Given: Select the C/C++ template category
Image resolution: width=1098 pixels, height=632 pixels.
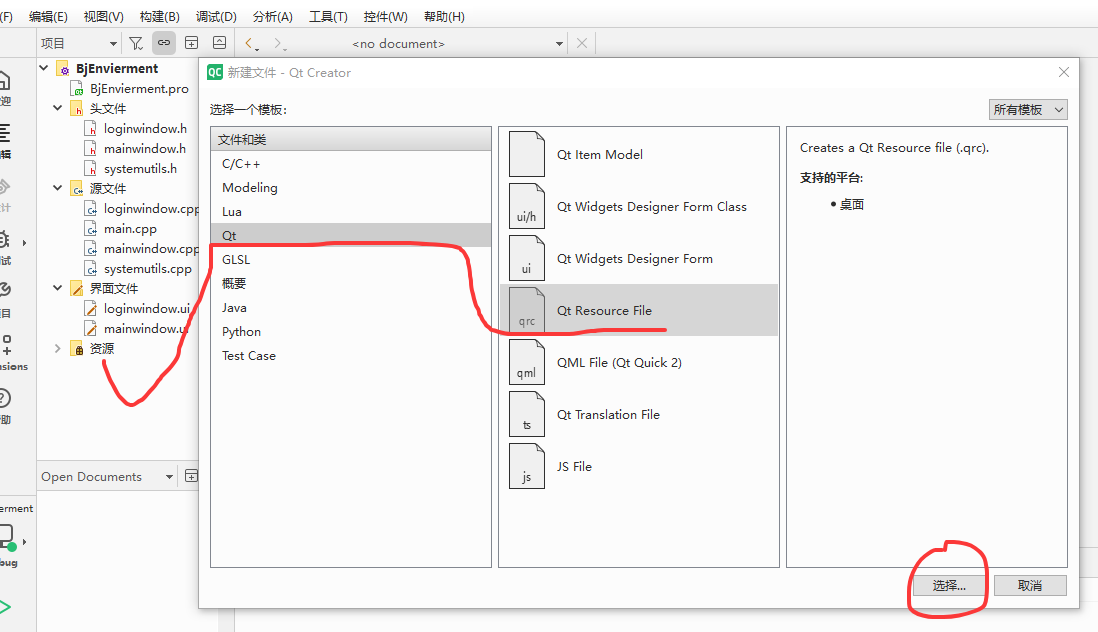Looking at the screenshot, I should [351, 164].
